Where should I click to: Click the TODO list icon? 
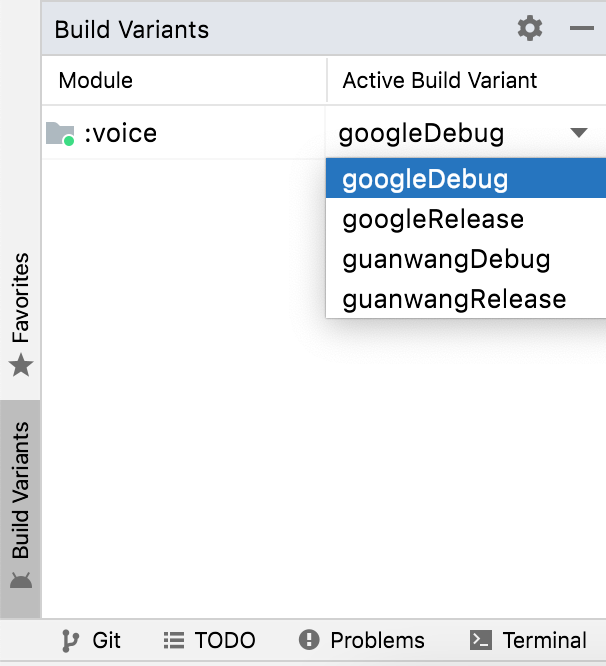point(174,641)
